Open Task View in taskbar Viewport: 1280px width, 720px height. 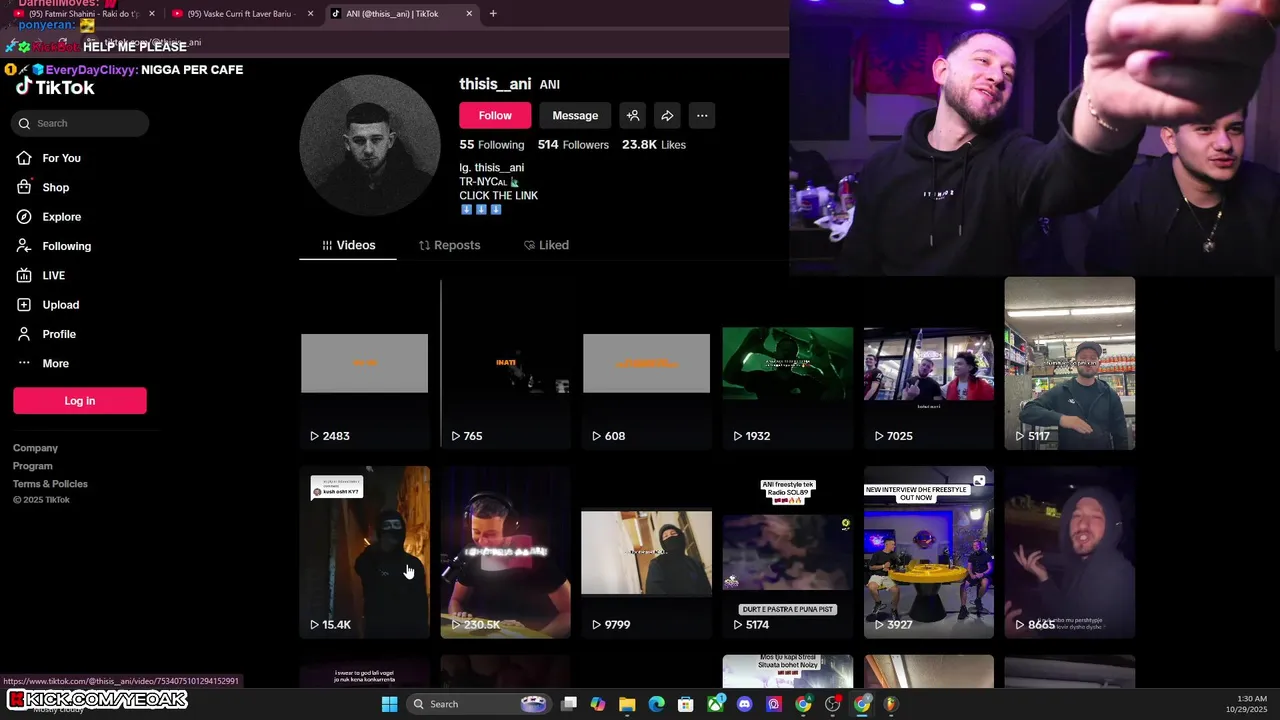click(x=569, y=704)
